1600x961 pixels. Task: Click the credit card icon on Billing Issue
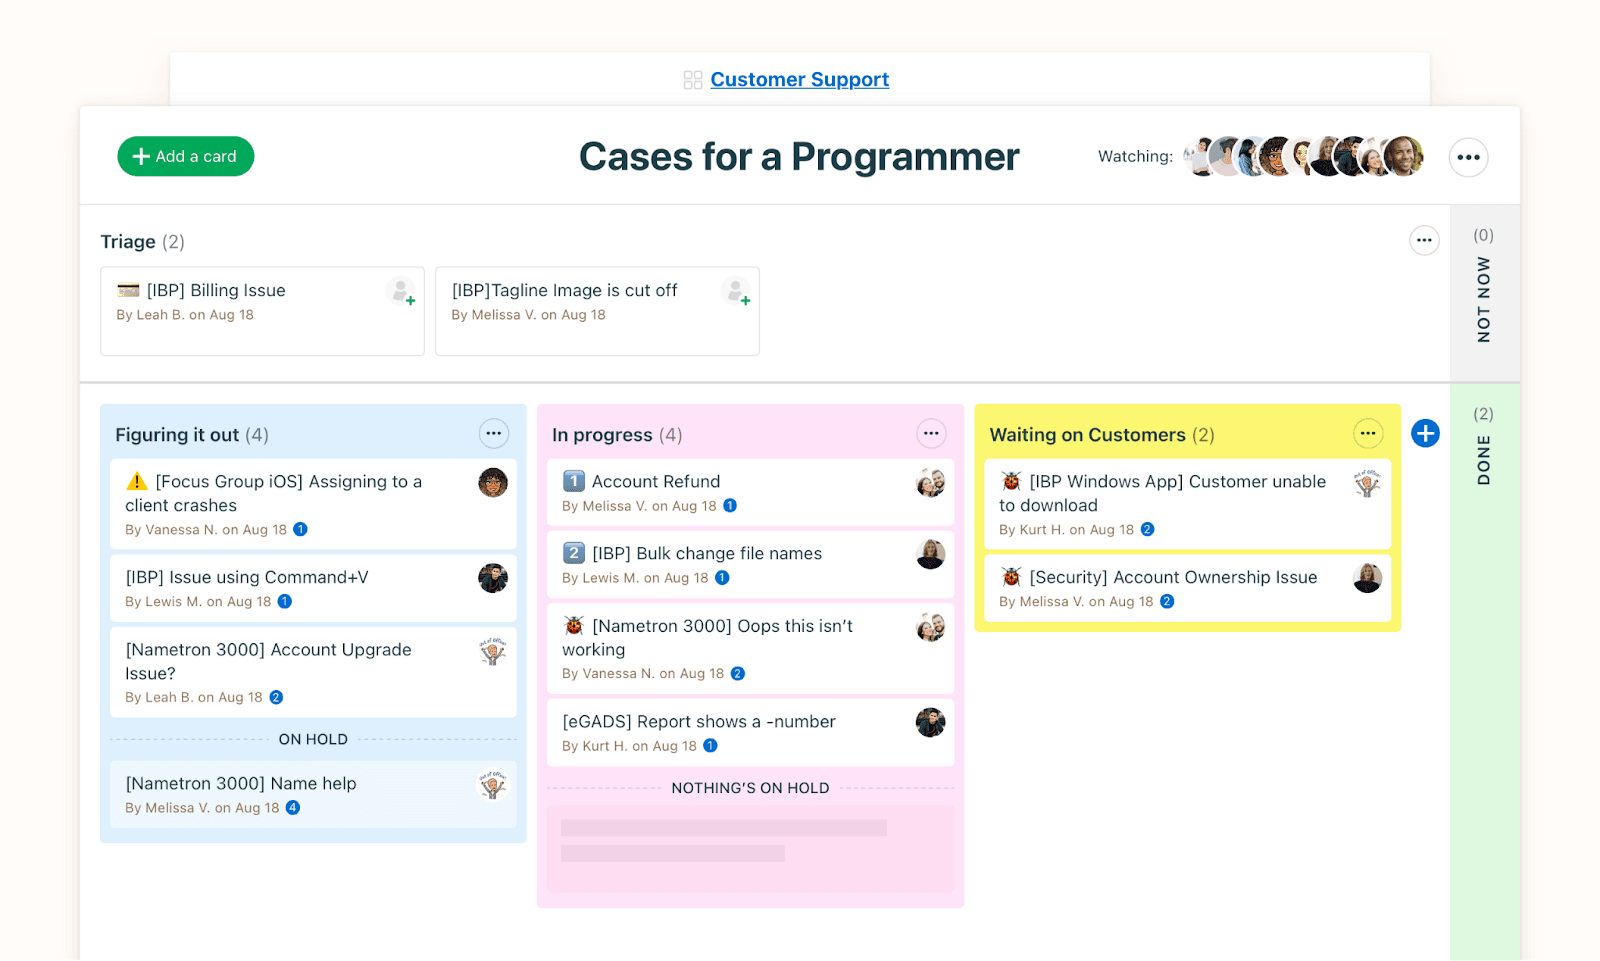128,290
